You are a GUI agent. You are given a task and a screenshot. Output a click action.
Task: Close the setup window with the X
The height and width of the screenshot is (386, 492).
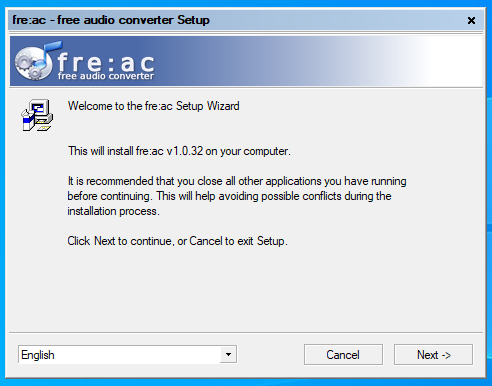pyautogui.click(x=471, y=21)
